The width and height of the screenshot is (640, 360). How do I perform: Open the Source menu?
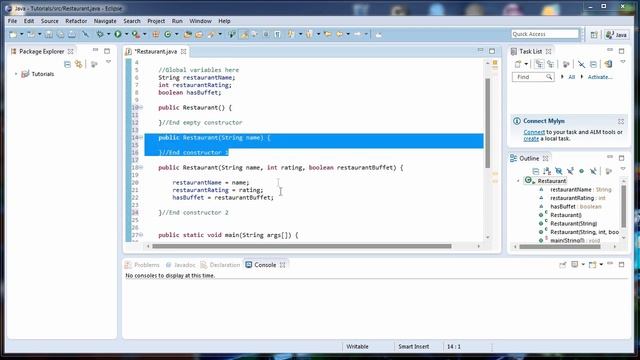coord(49,21)
